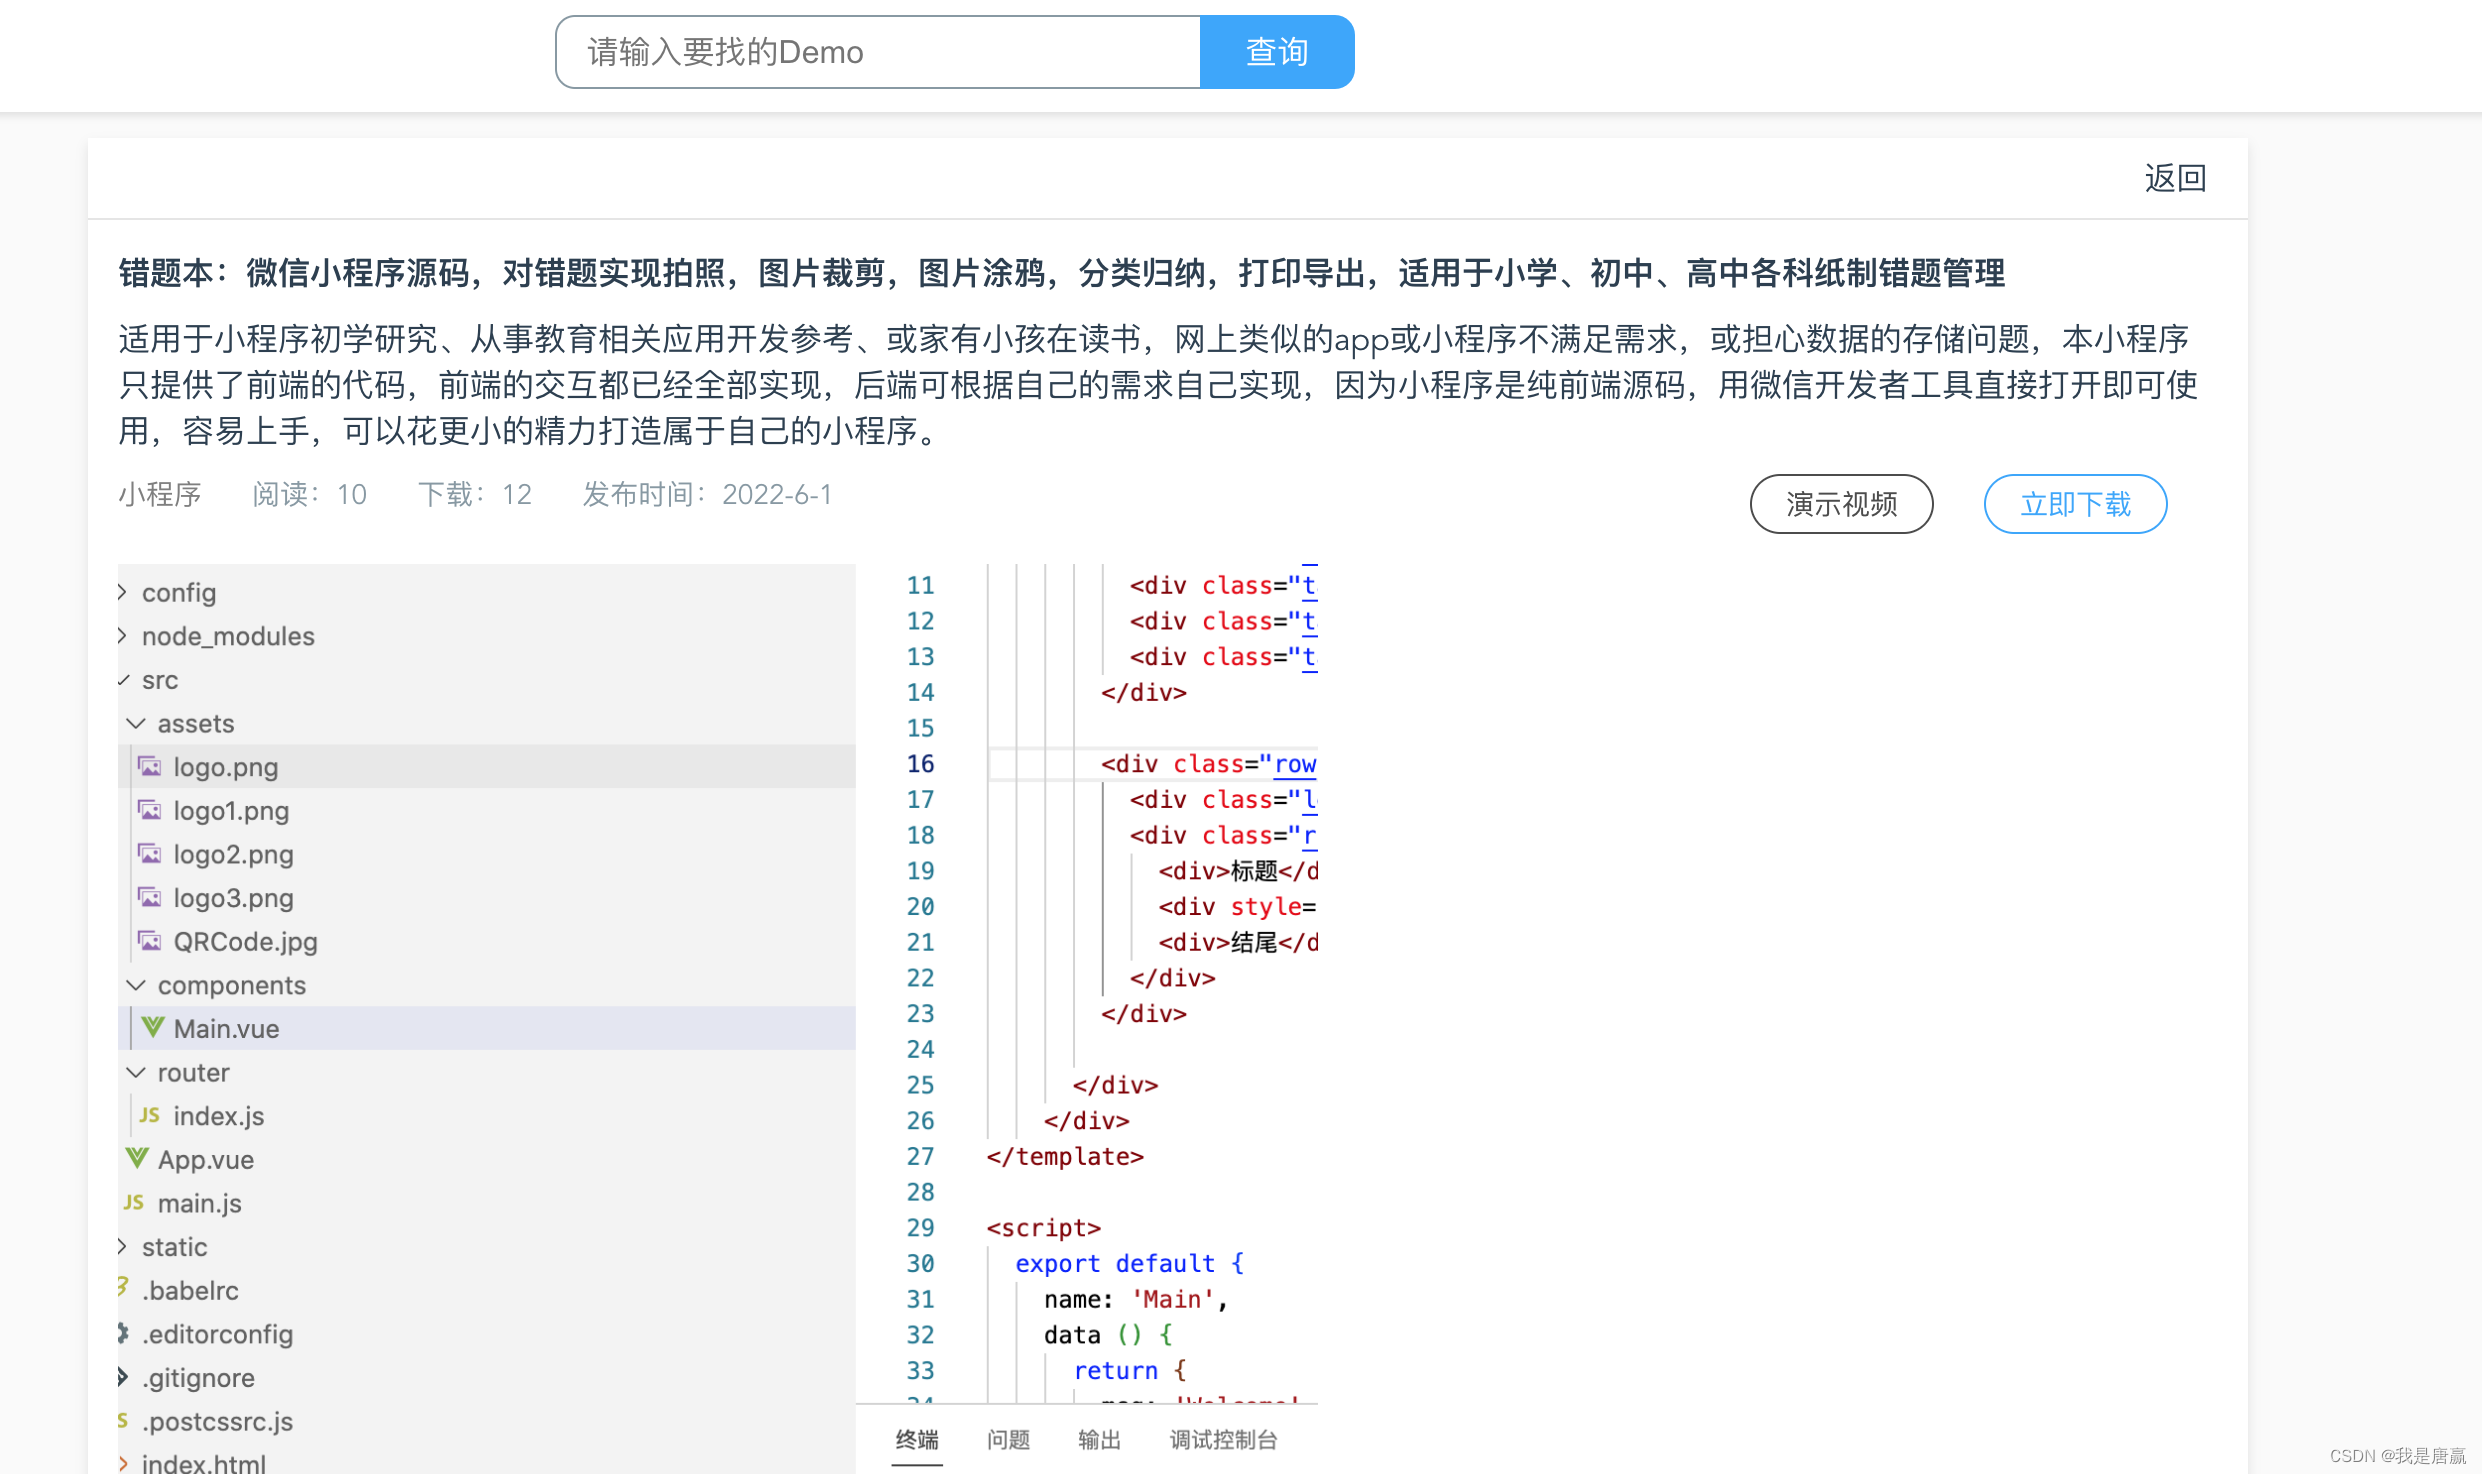Select the 输出 tab
Viewport: 2482px width, 1474px height.
(1099, 1439)
